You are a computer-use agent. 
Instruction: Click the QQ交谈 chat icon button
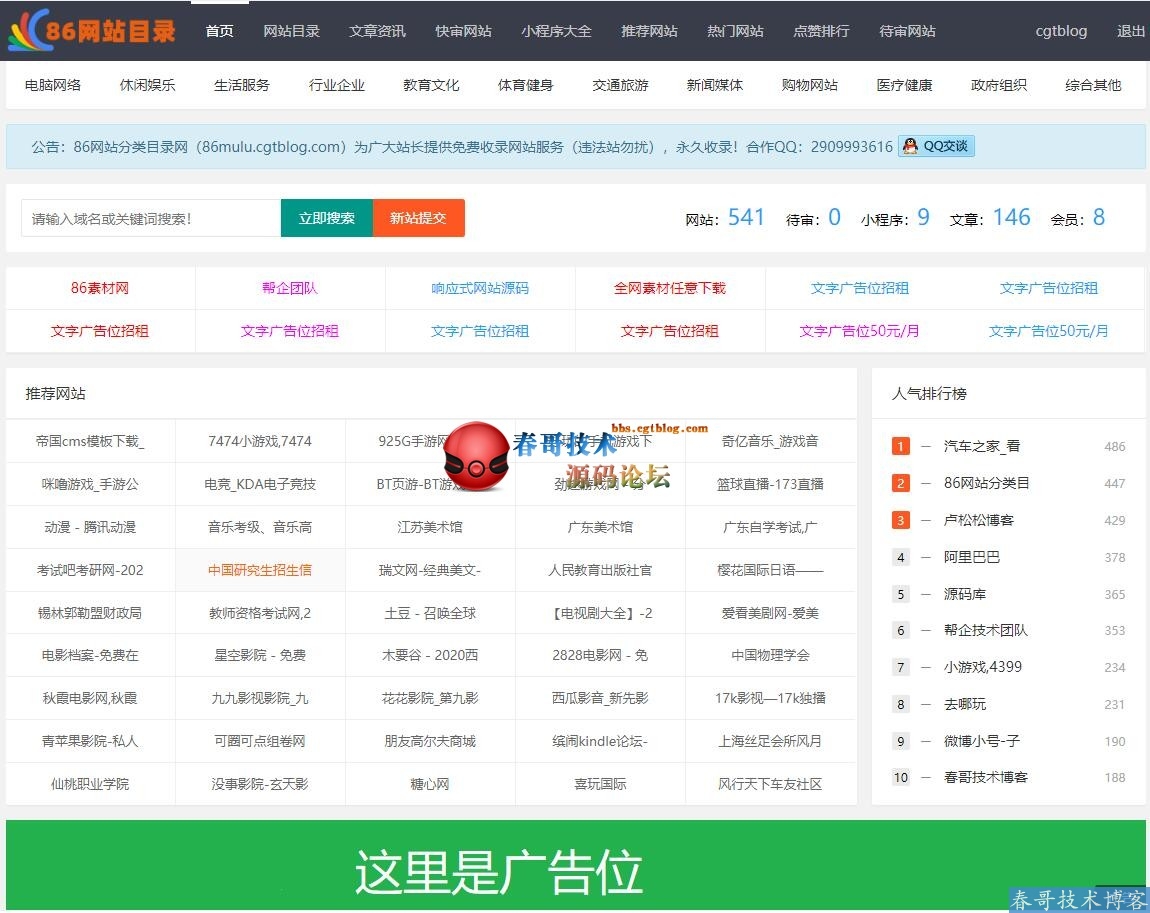tap(936, 146)
